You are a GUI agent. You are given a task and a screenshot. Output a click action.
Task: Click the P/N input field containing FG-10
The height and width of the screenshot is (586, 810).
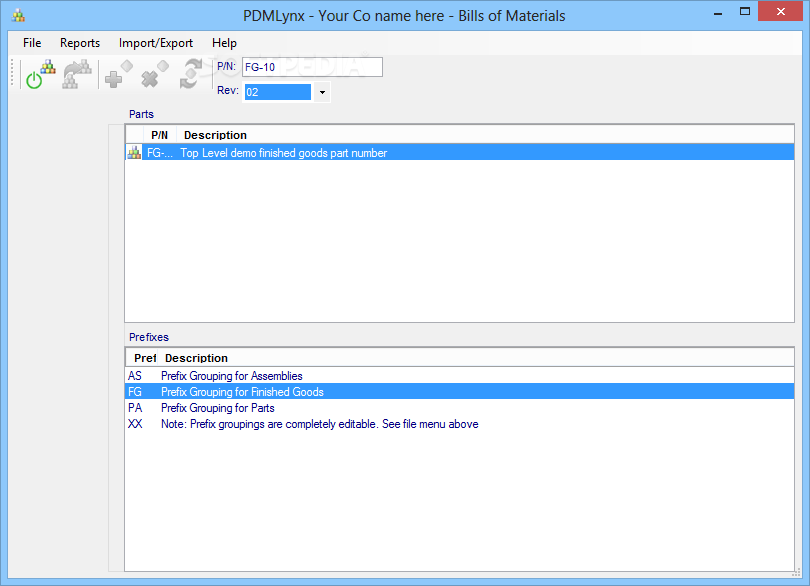(x=313, y=67)
